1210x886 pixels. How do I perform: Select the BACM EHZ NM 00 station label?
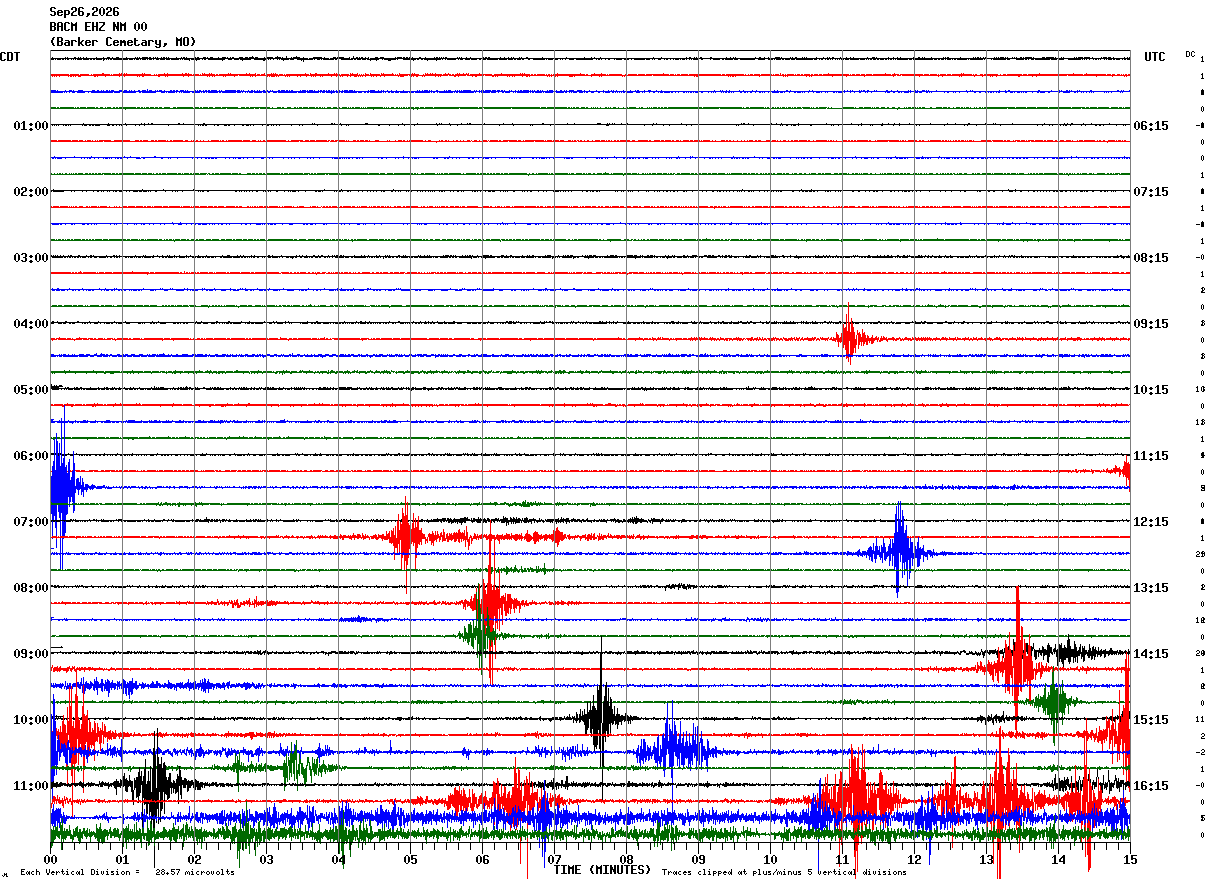(x=98, y=27)
